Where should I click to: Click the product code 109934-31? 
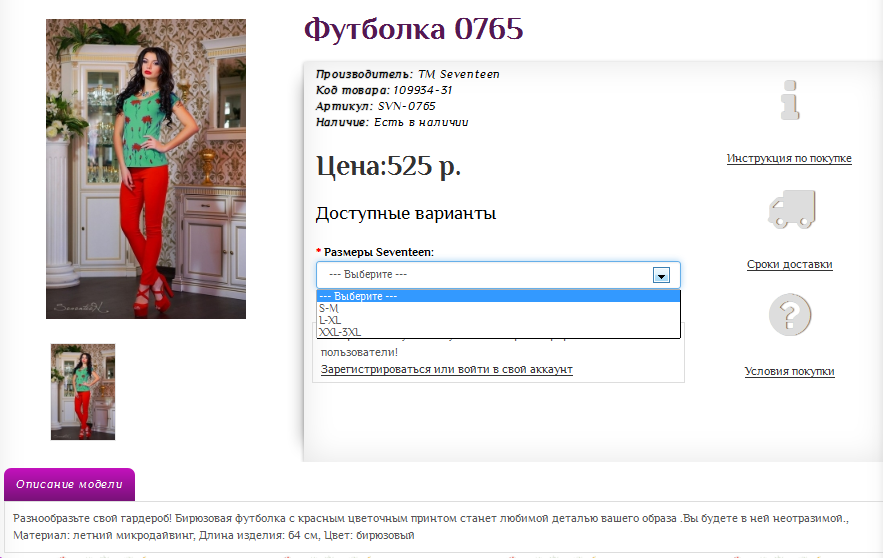pos(422,90)
